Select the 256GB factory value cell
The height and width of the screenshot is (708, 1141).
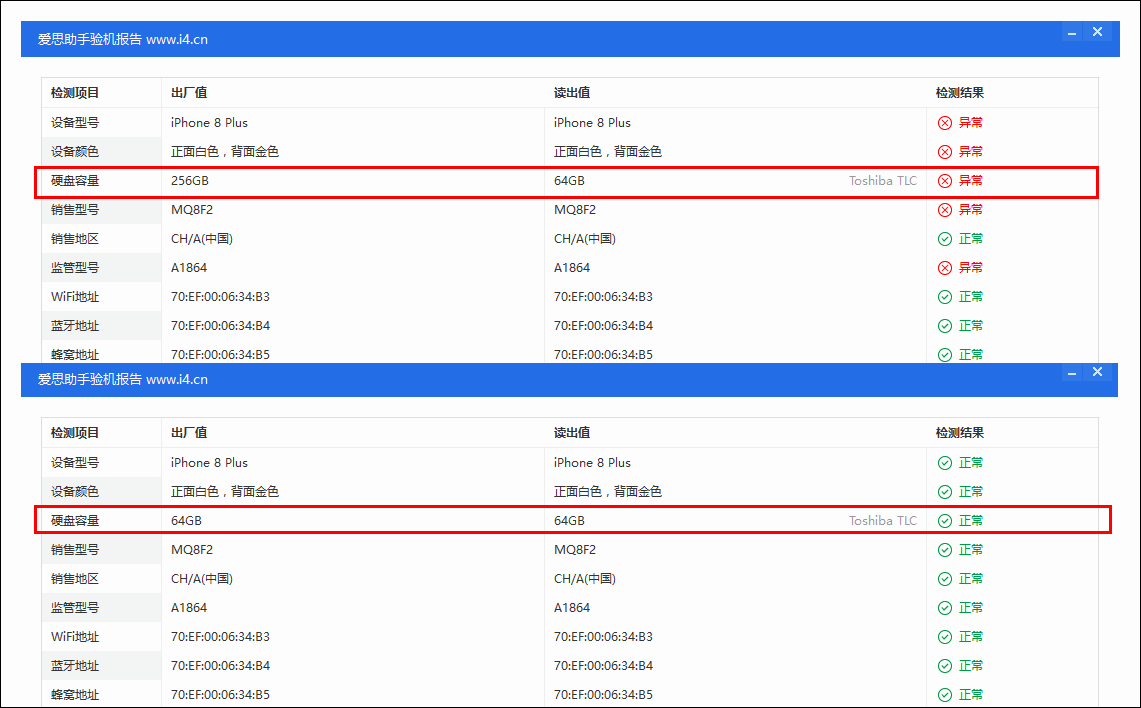(190, 181)
